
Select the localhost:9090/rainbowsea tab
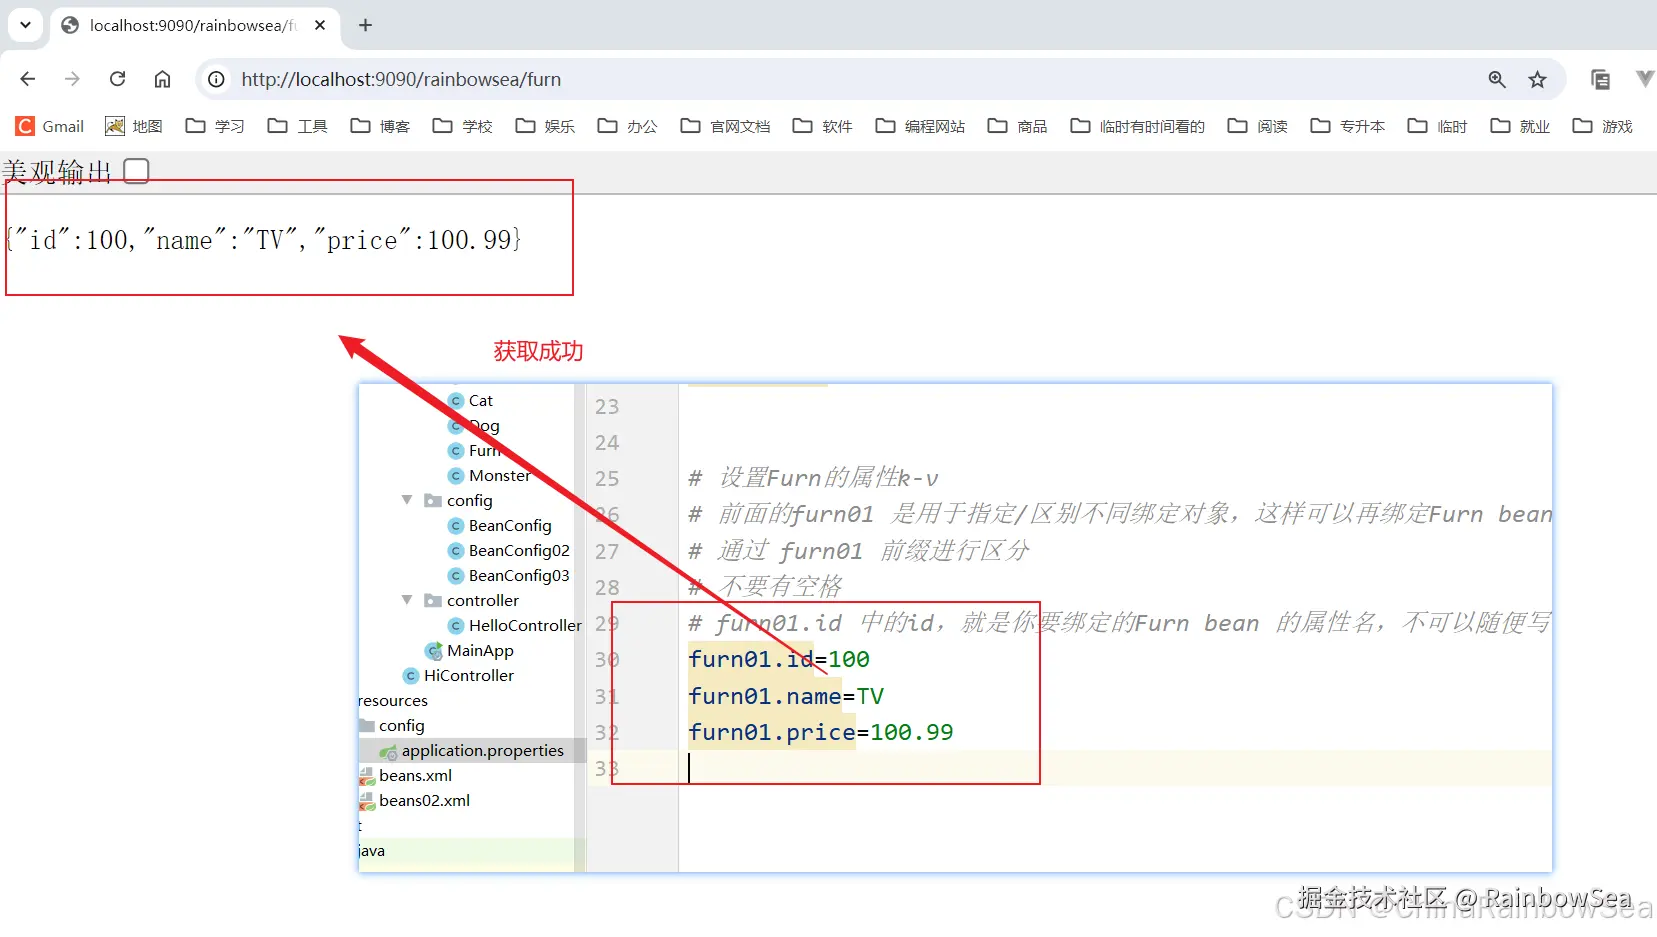(193, 25)
